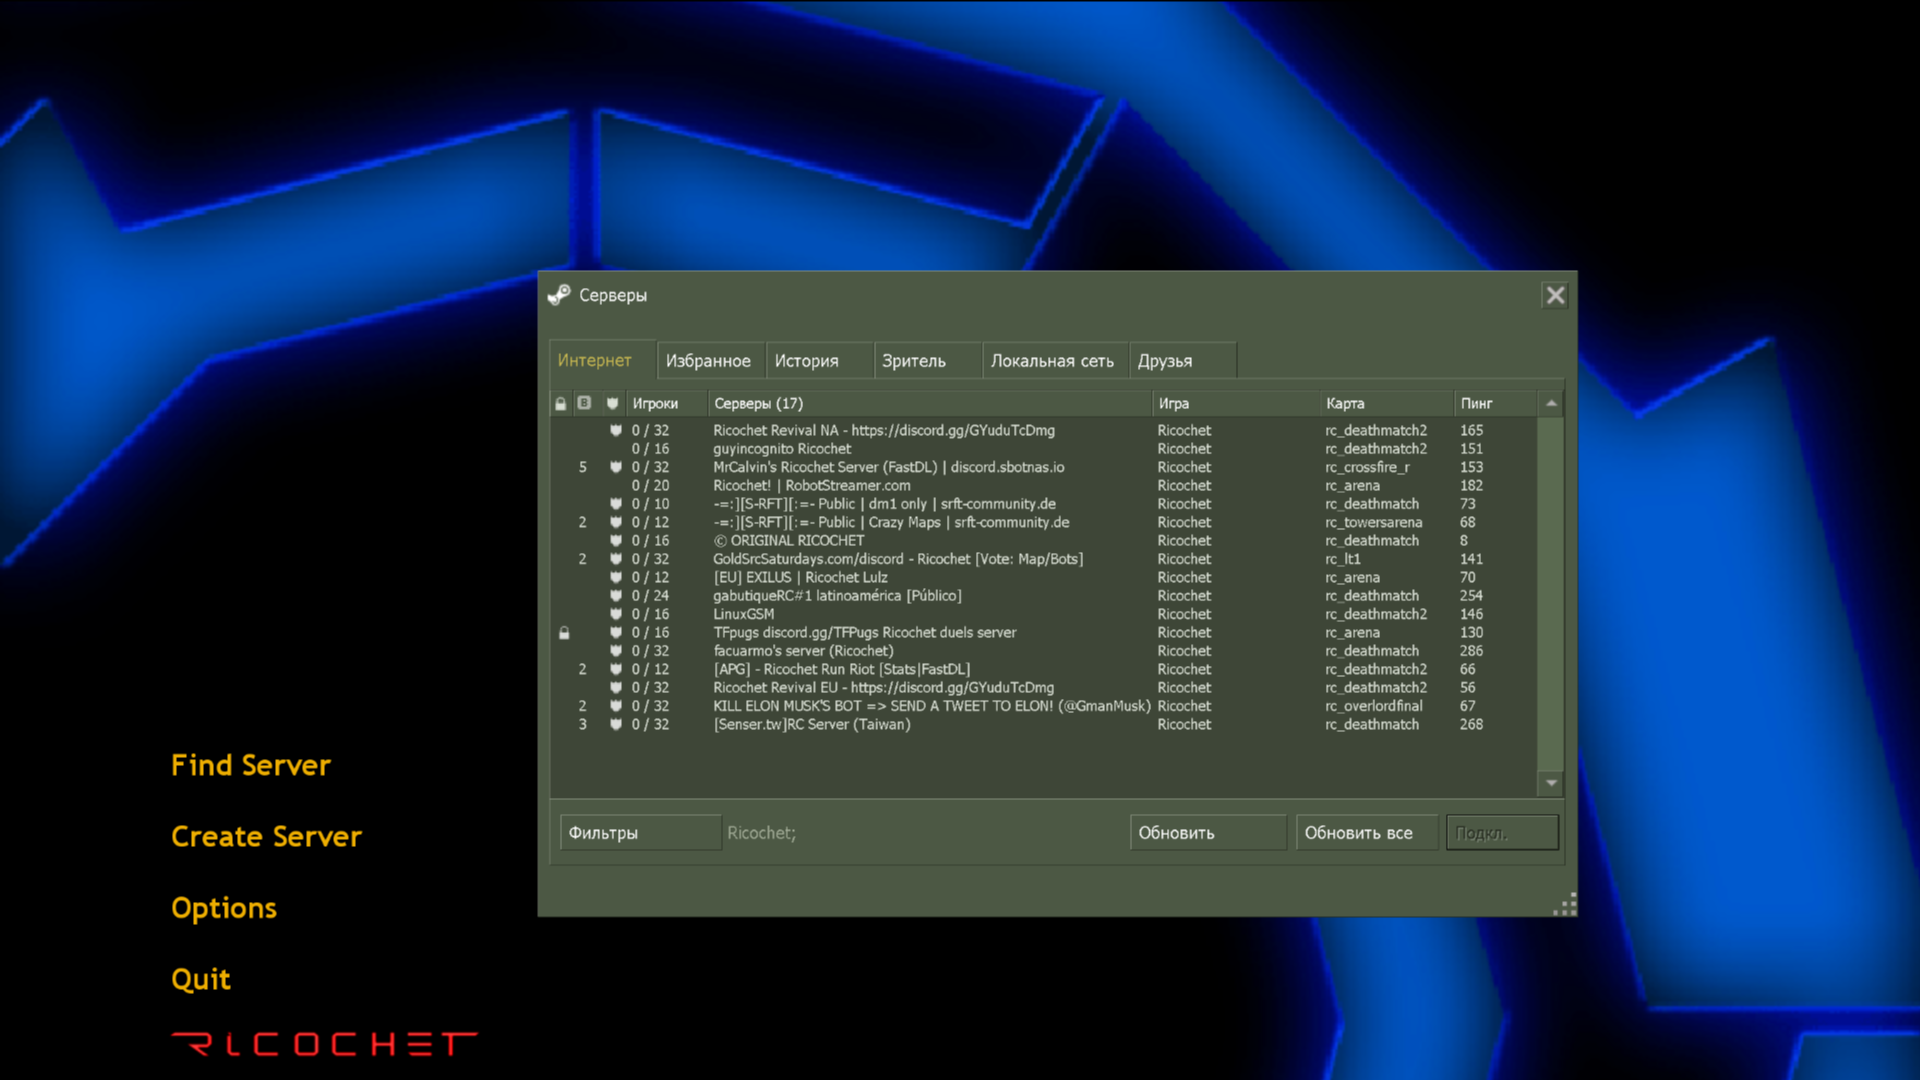
Task: Click the VAC shield column header icon
Action: 612,404
